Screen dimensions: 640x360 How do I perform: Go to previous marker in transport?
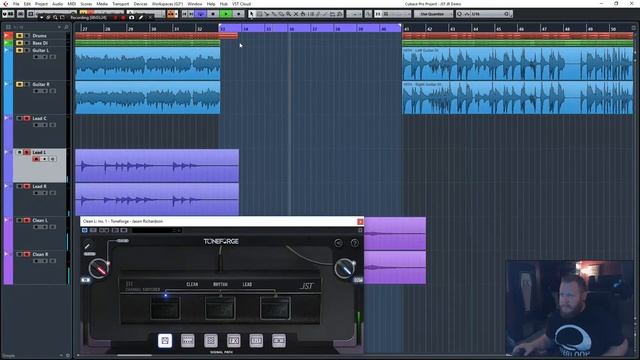tap(184, 14)
